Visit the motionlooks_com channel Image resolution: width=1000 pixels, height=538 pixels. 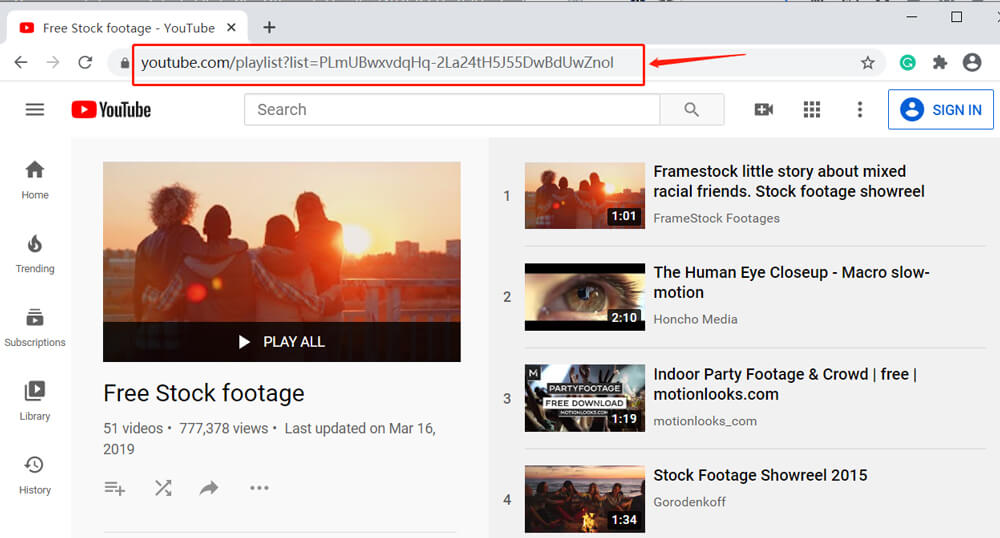(x=705, y=421)
